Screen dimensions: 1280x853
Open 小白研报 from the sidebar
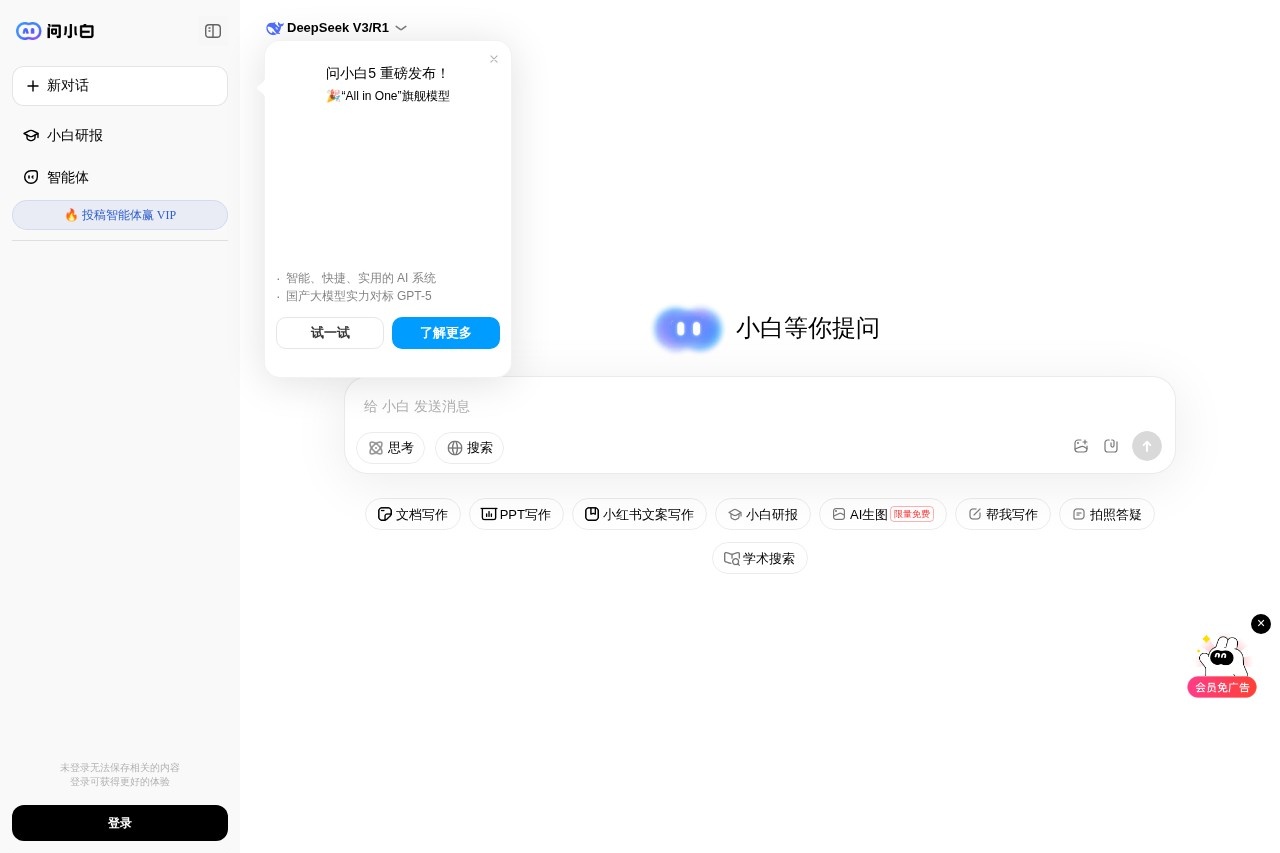coord(75,135)
